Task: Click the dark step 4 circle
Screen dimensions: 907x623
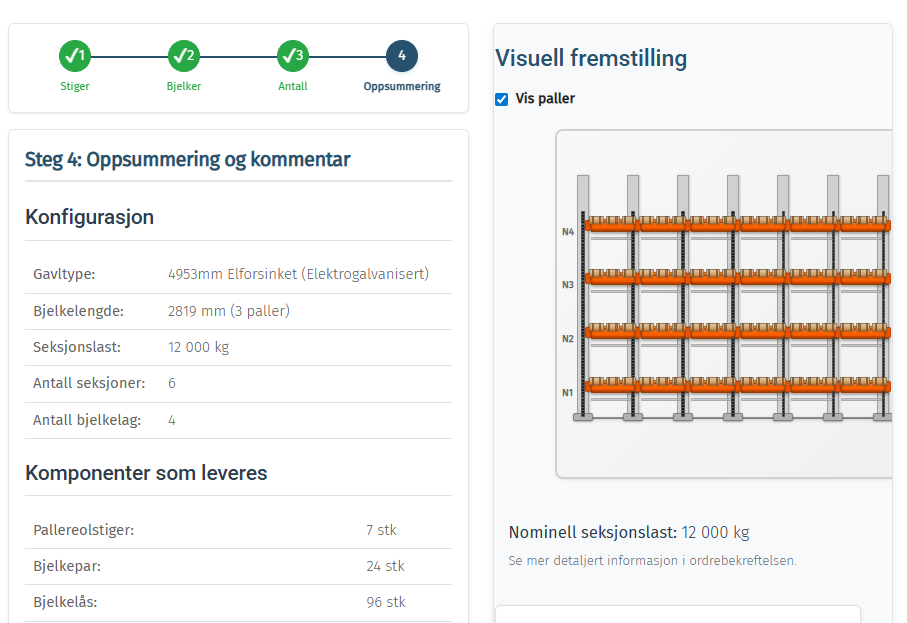Action: point(402,56)
